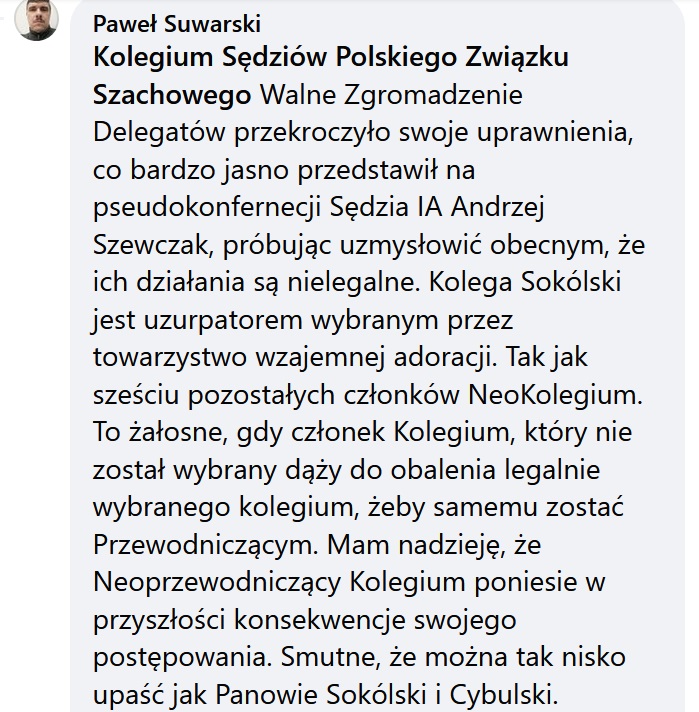Click the word Przewodniczącym in the comment
Image resolution: width=699 pixels, height=712 pixels.
pos(203,544)
